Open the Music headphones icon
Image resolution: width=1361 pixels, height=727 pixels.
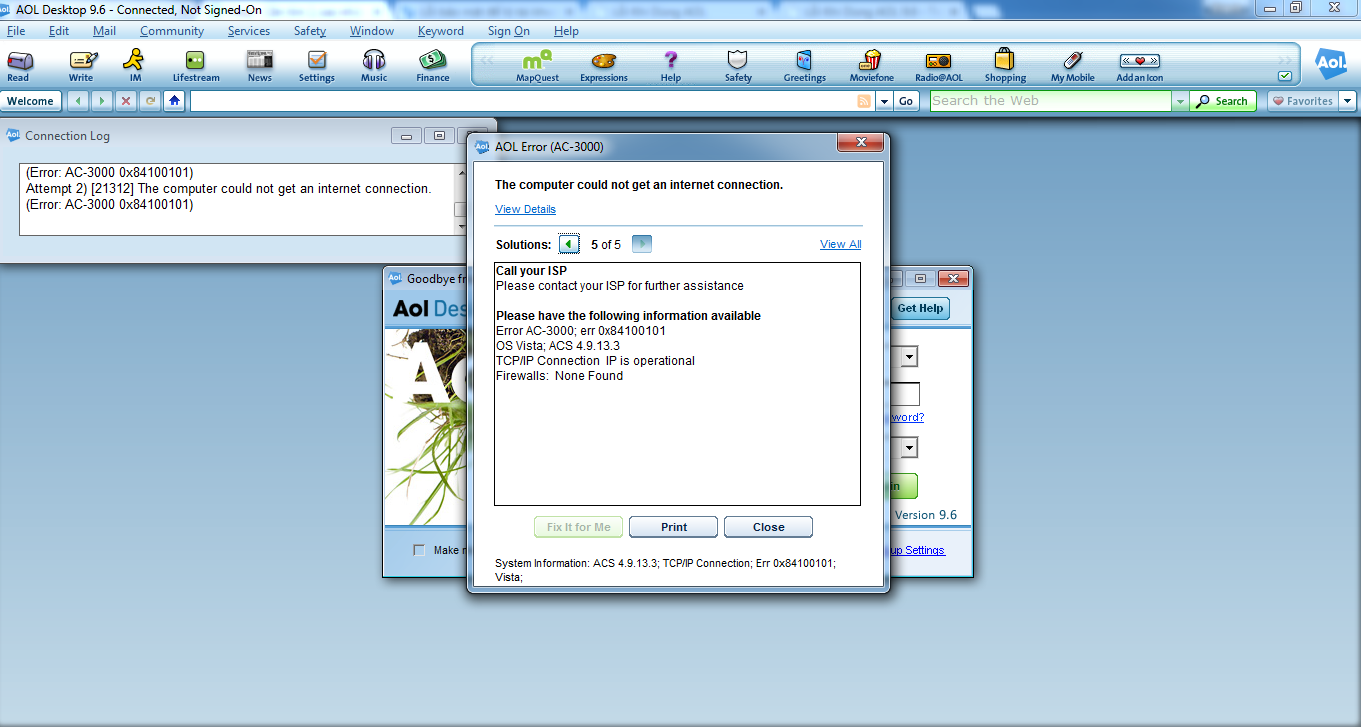[x=374, y=66]
